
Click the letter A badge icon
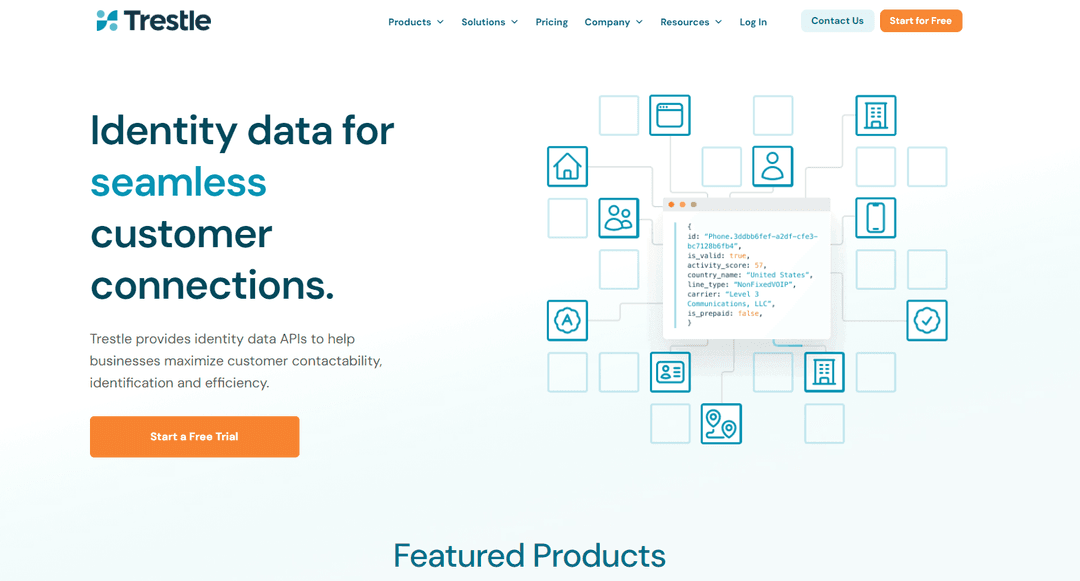pyautogui.click(x=567, y=320)
